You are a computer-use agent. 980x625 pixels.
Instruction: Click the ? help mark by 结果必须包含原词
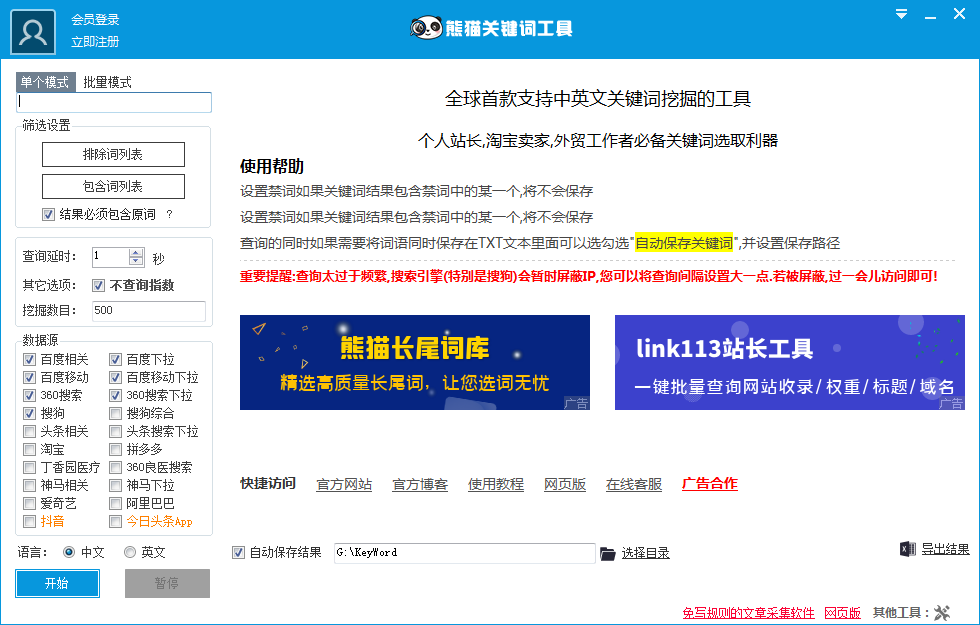click(169, 214)
